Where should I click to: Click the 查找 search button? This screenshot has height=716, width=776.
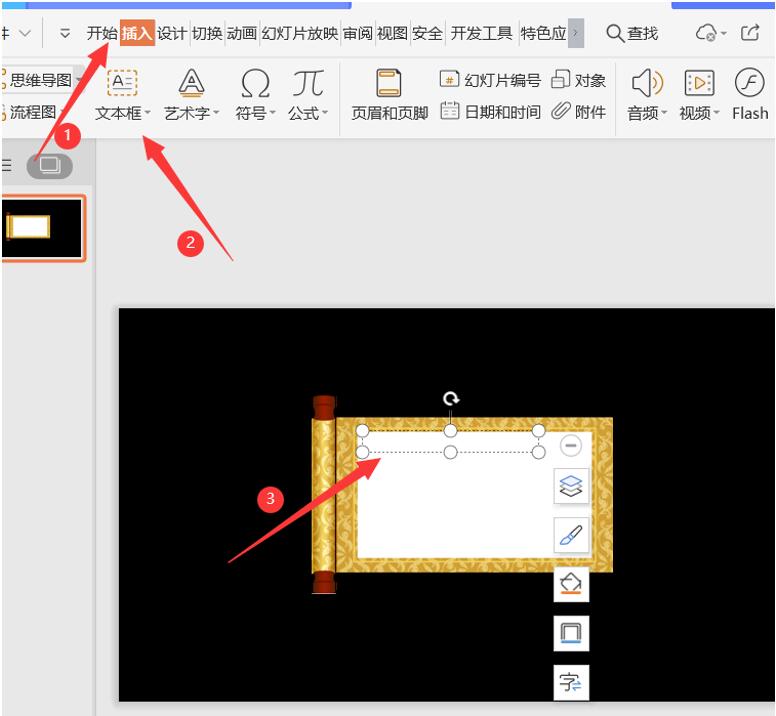(632, 33)
